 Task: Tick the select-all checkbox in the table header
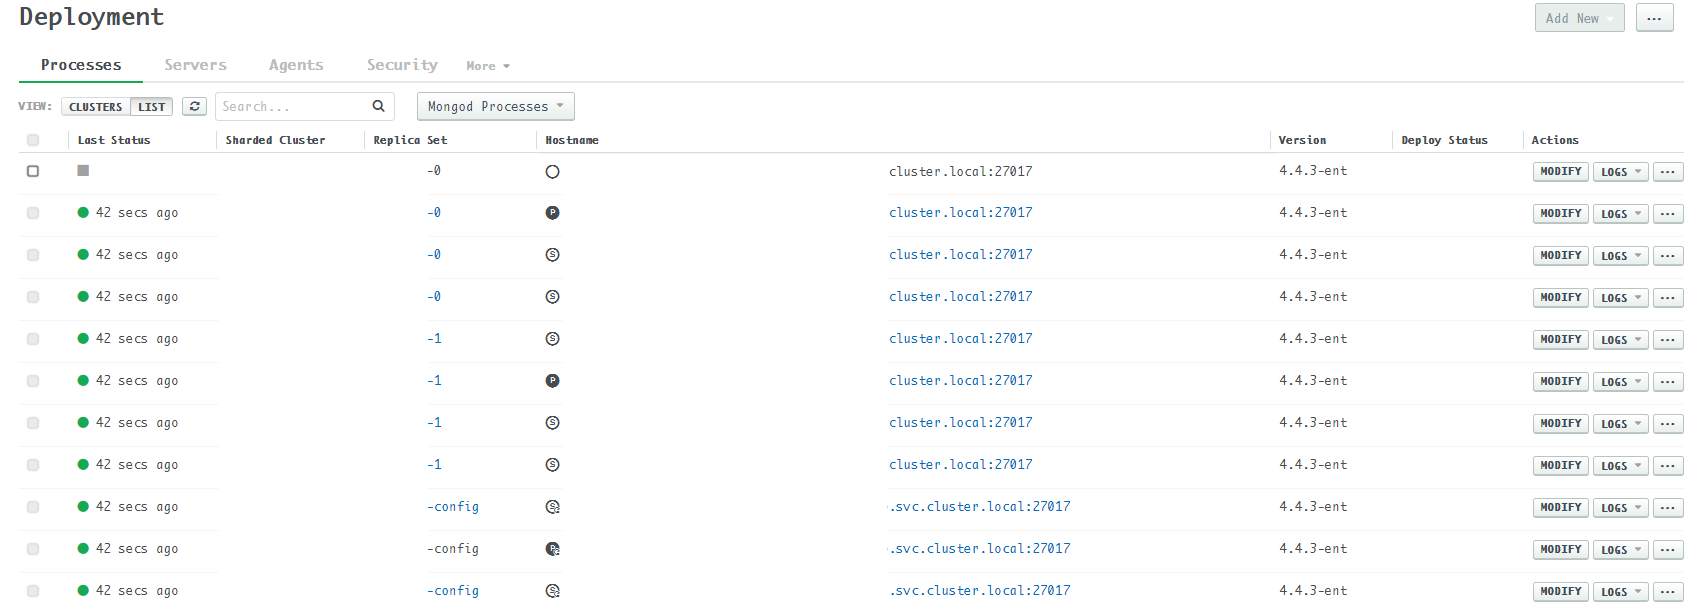[x=33, y=140]
